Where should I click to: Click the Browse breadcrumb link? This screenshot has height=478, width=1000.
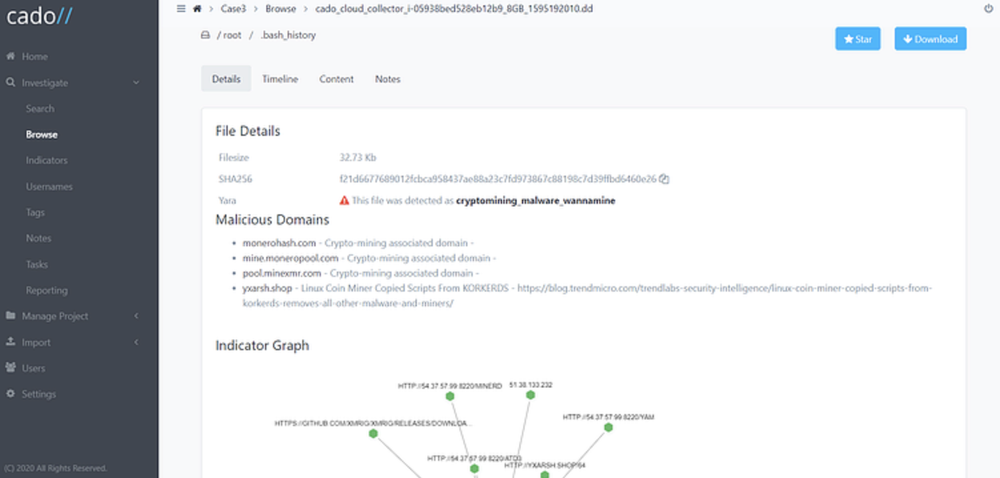(279, 9)
